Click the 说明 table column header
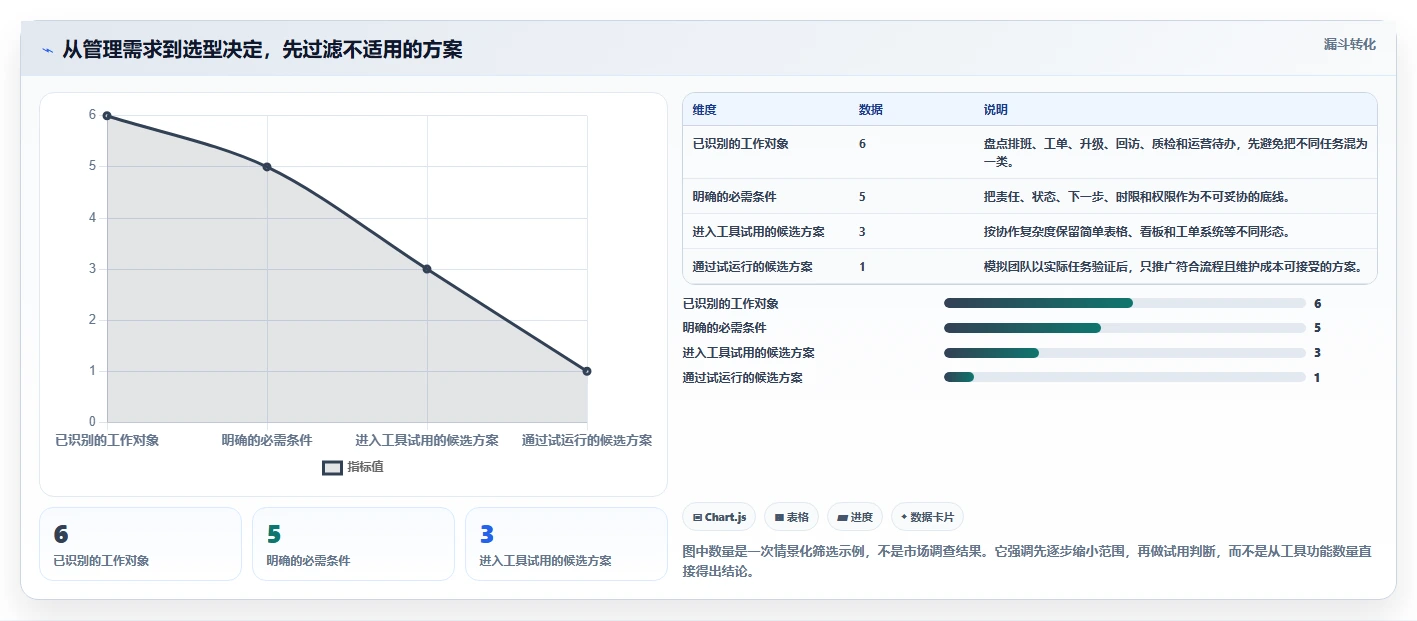This screenshot has width=1417, height=621. [x=995, y=109]
